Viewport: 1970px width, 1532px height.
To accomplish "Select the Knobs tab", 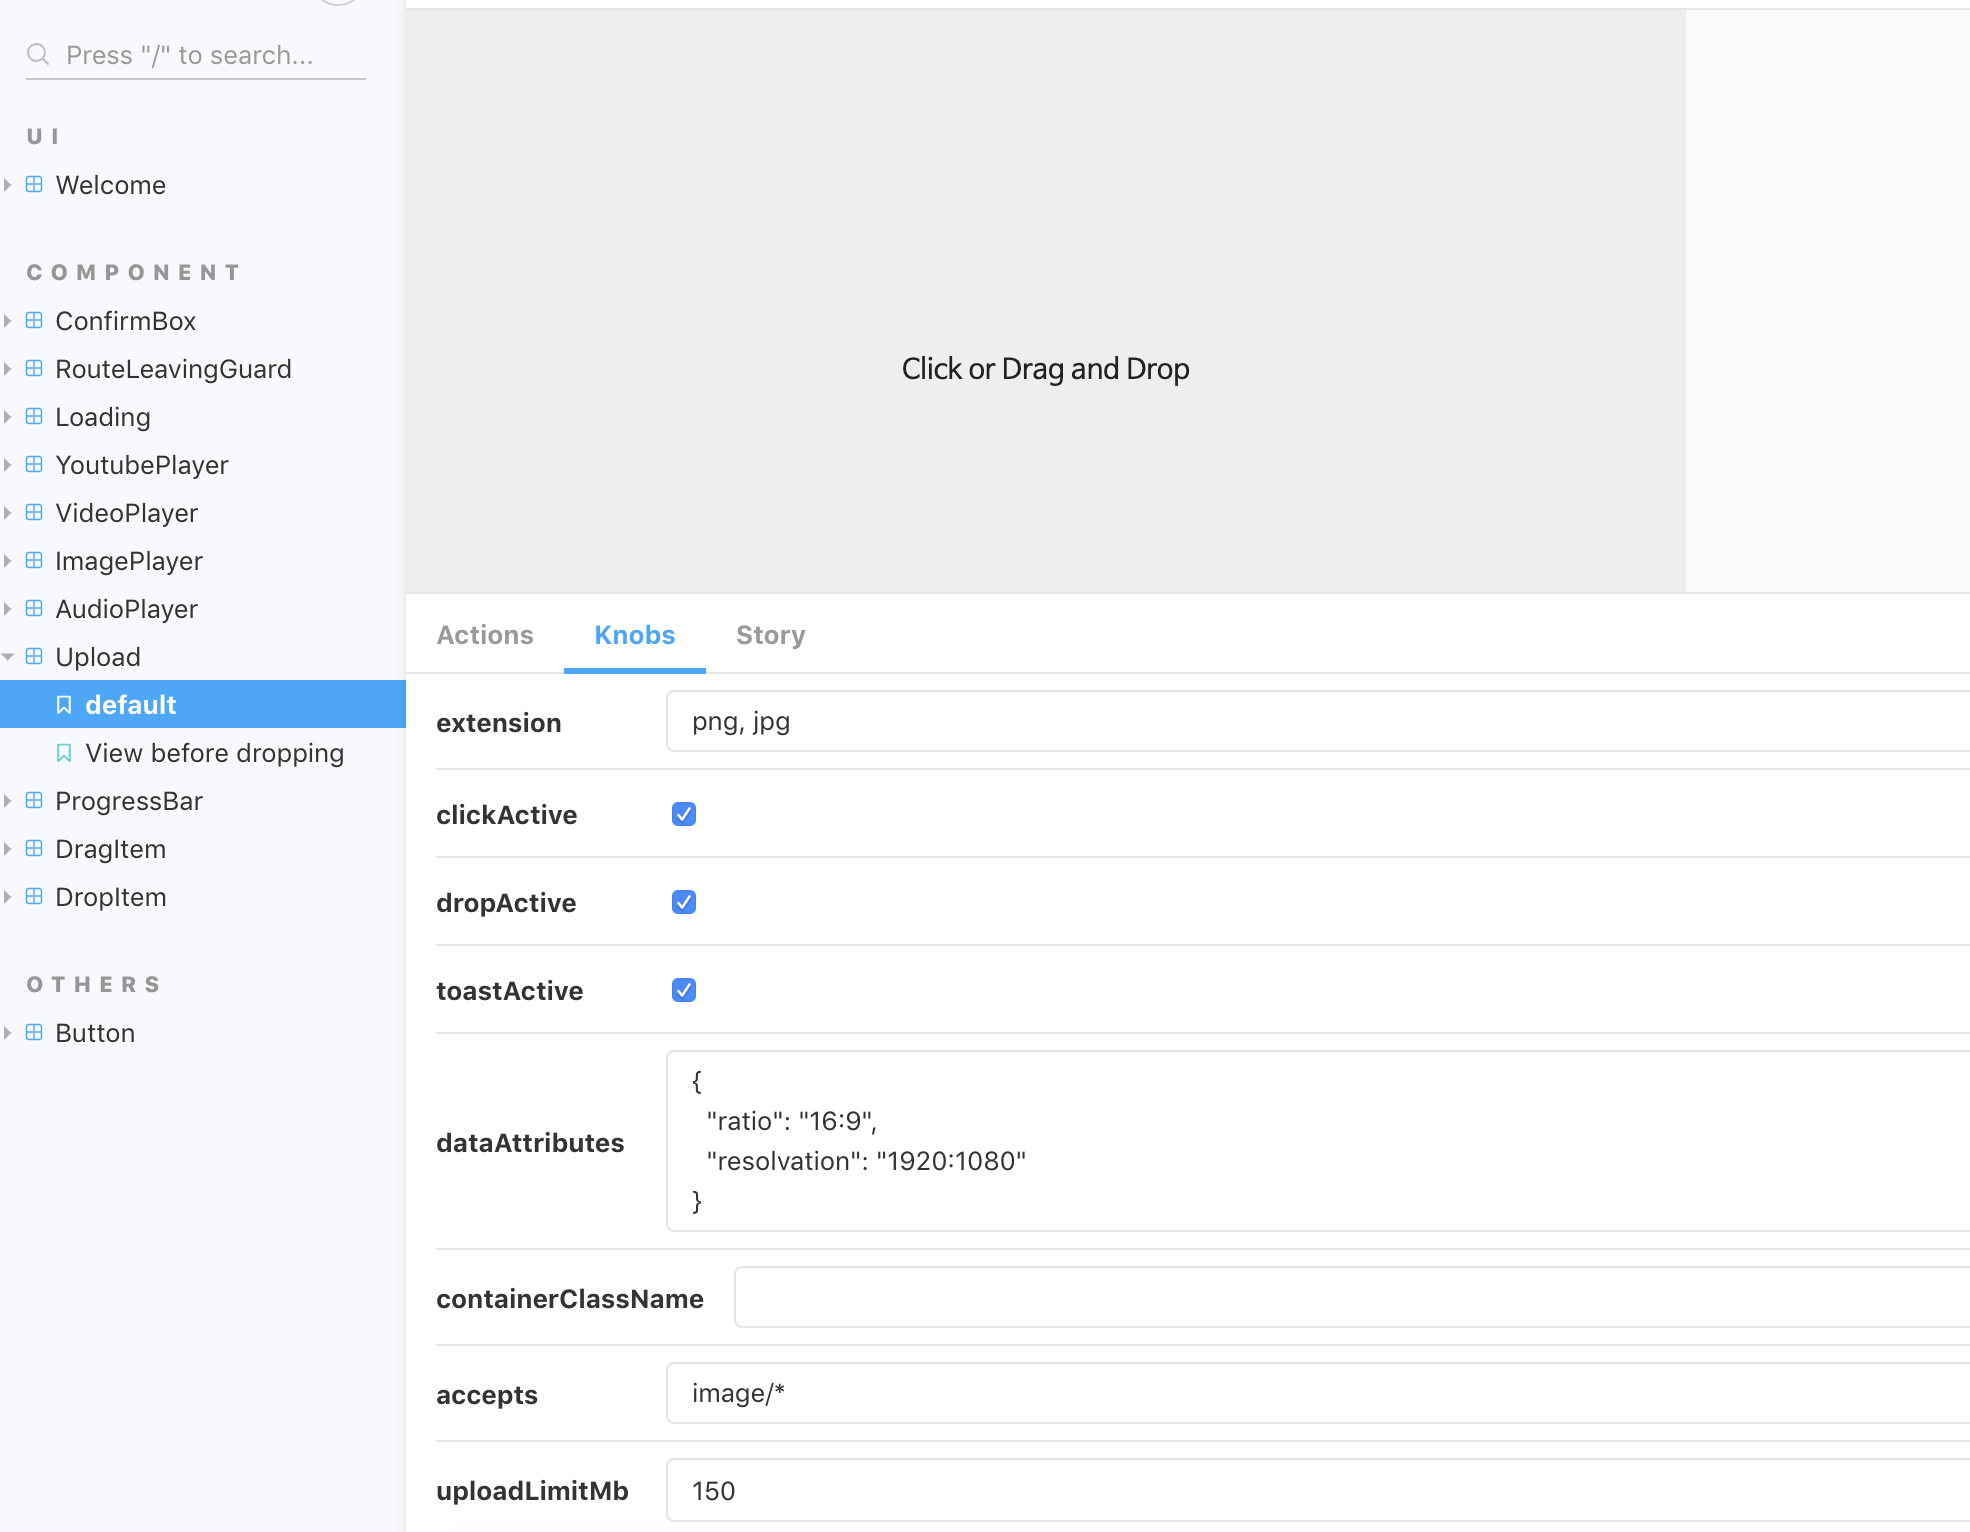I will point(635,635).
